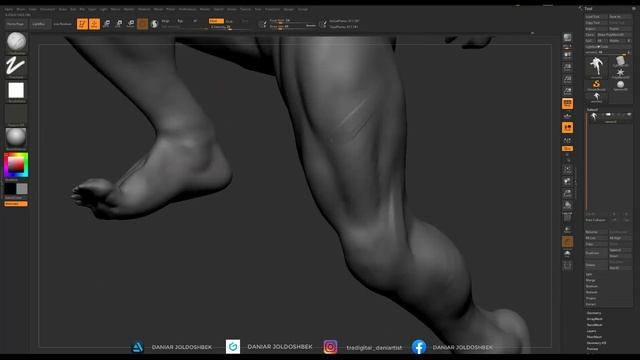
Task: Click the Live Boolean button
Action: 62,24
